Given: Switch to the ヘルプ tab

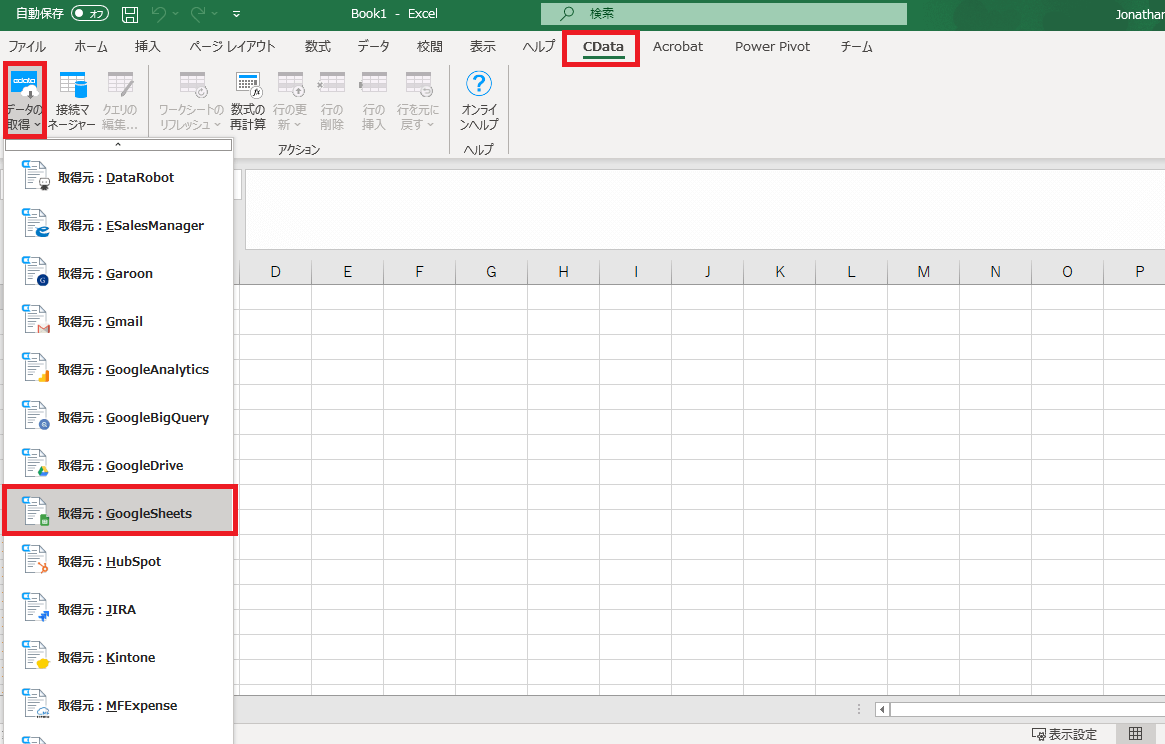Looking at the screenshot, I should point(539,46).
